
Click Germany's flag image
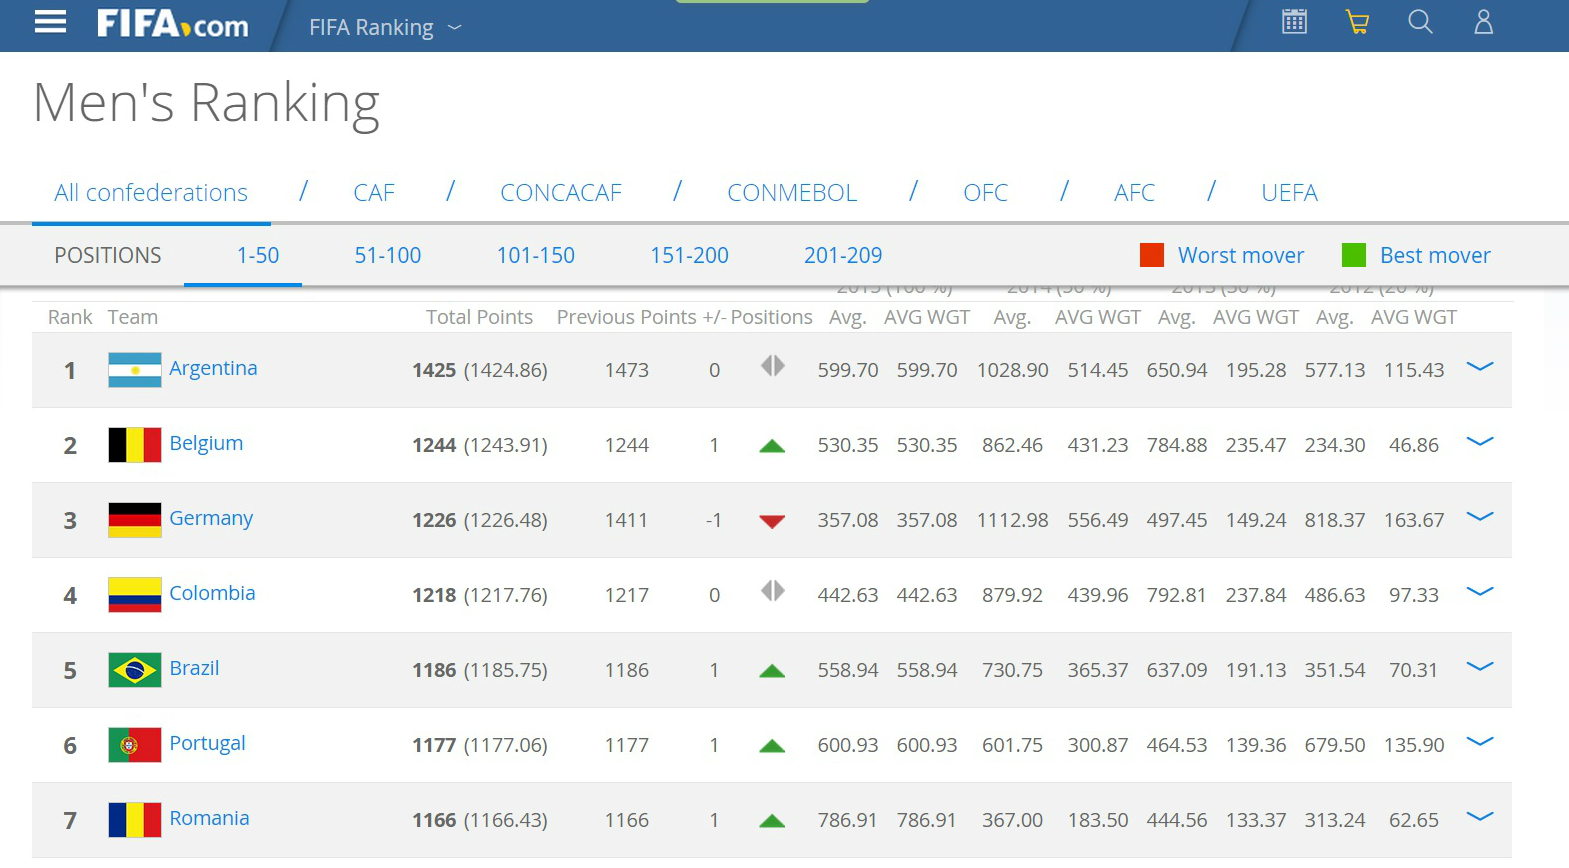pos(135,520)
